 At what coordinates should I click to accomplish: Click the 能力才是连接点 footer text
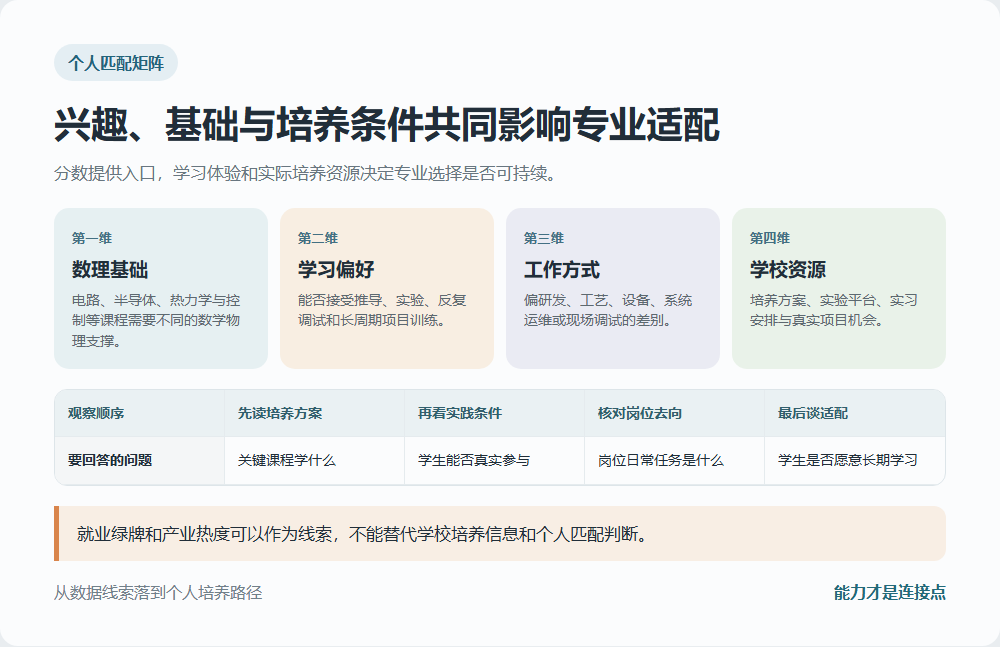tap(890, 593)
